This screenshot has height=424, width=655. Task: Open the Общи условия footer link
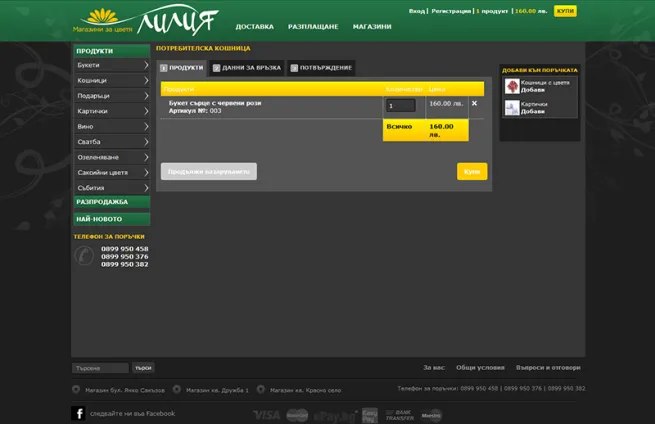click(480, 368)
